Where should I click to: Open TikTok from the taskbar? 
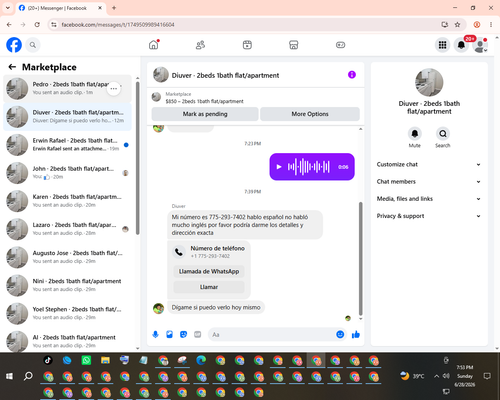click(48, 360)
